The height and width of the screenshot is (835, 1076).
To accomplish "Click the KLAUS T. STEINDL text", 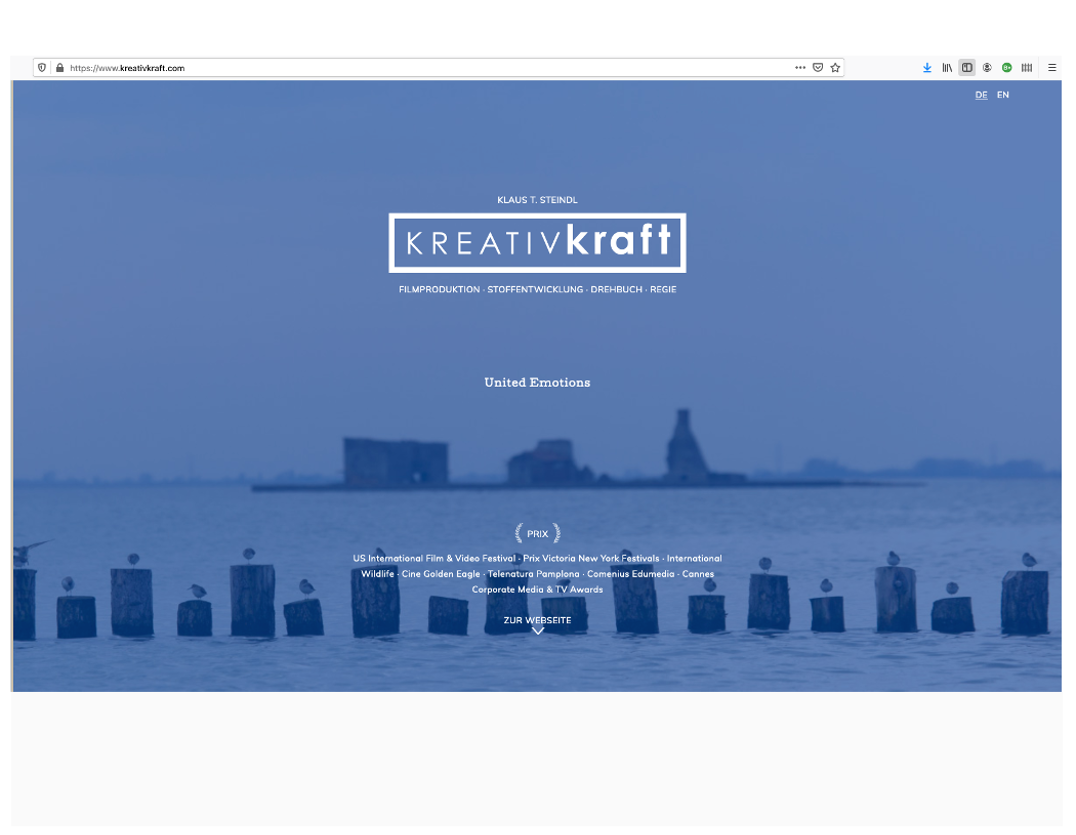I will (537, 200).
